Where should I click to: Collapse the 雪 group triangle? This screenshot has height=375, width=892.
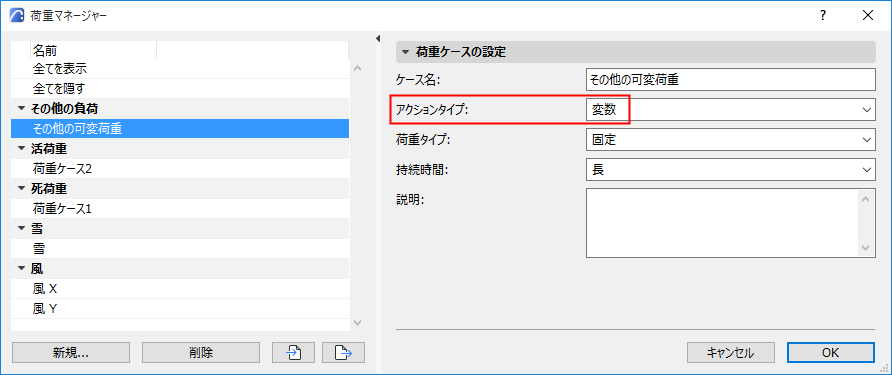pos(22,229)
